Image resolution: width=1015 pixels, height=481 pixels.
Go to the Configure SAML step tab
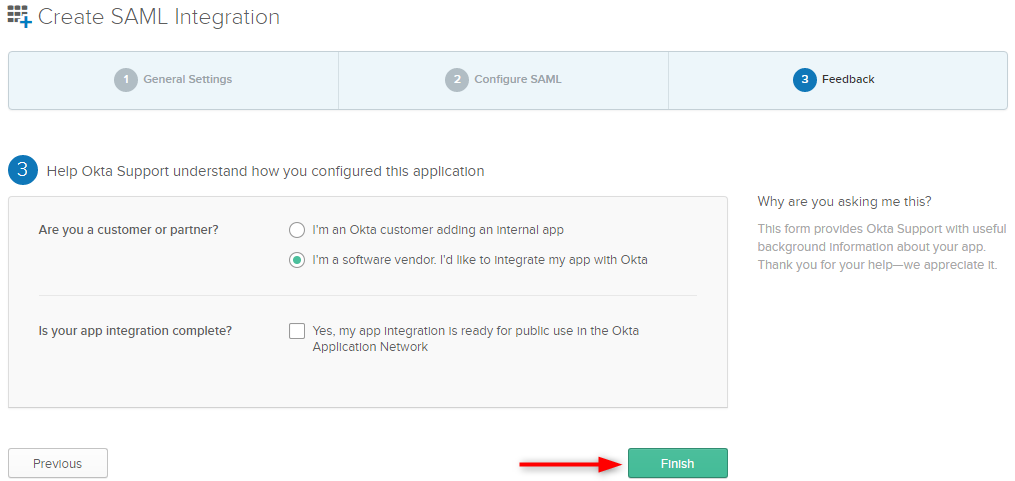[504, 80]
